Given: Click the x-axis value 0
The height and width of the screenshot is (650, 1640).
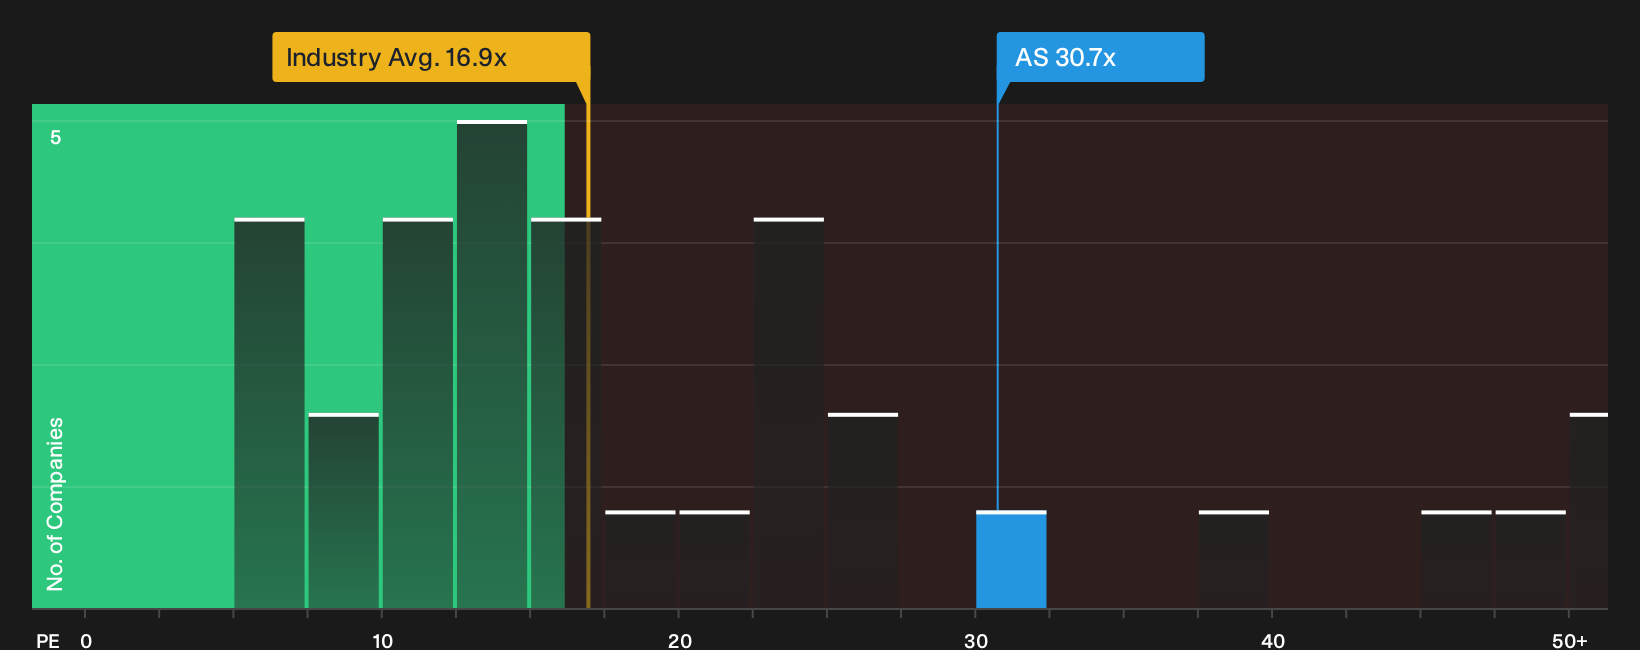Looking at the screenshot, I should tap(86, 640).
